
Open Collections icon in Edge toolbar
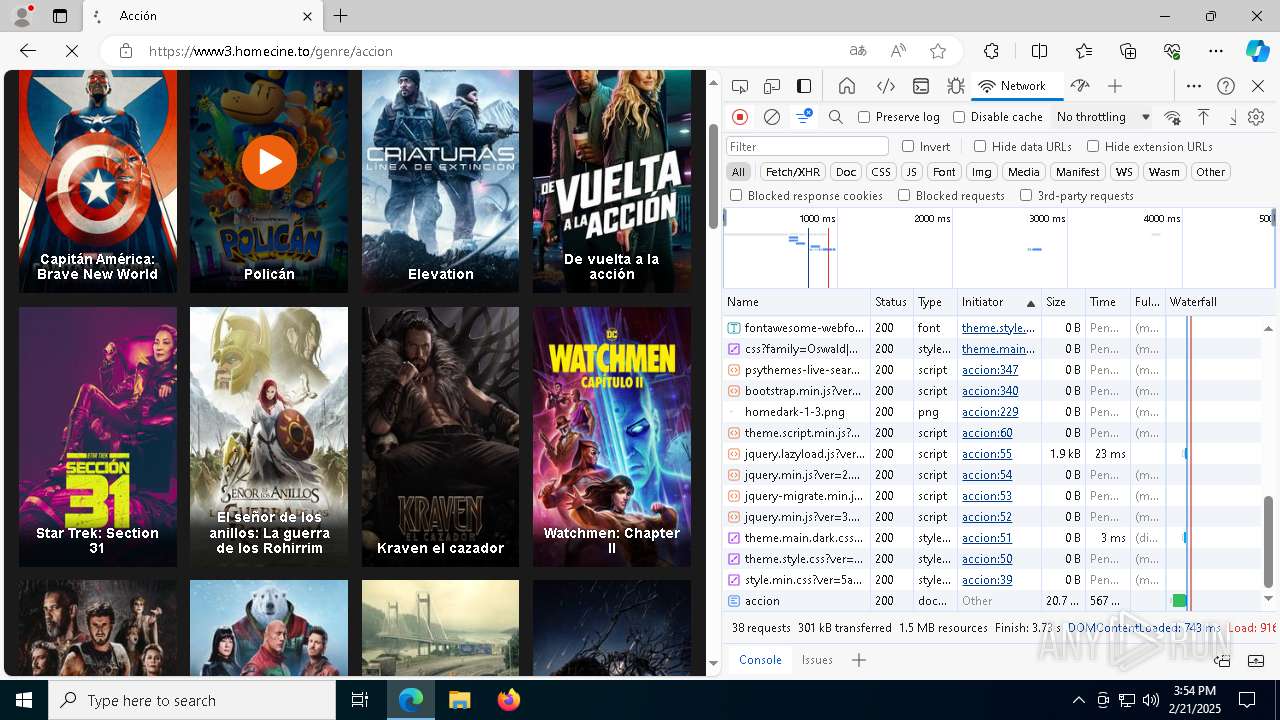pos(1128,51)
